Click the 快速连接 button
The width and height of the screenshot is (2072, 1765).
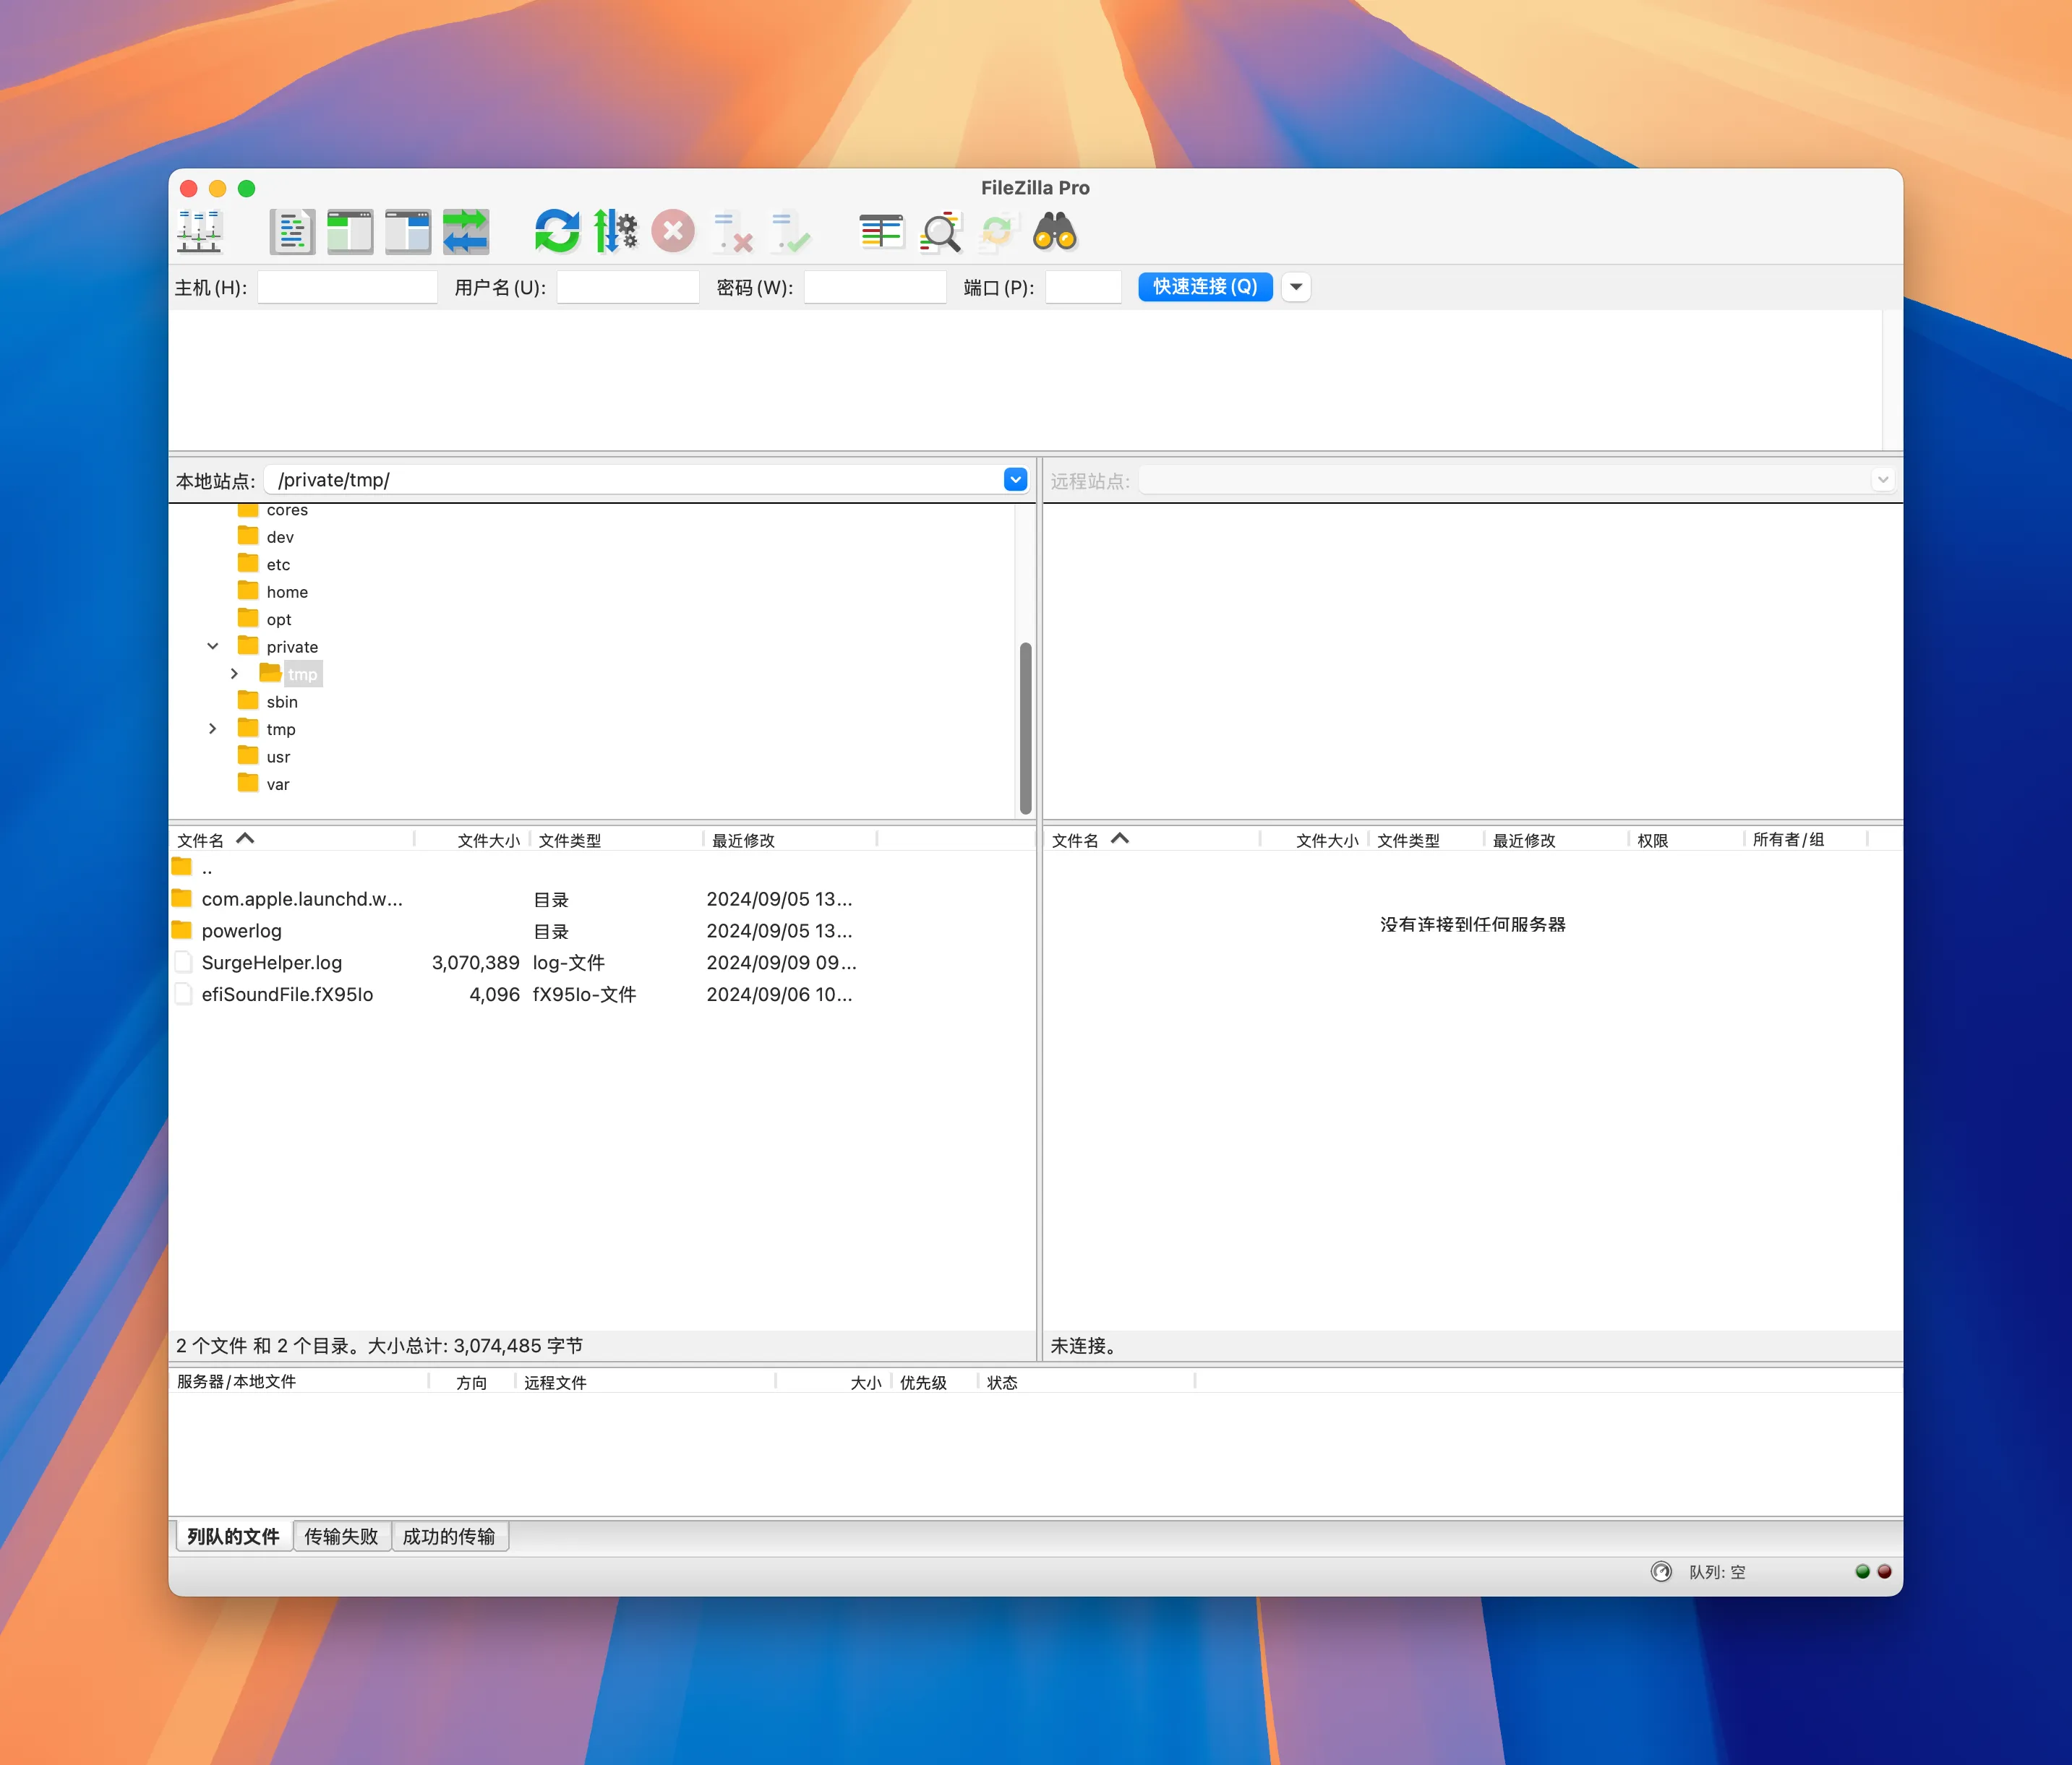pyautogui.click(x=1204, y=287)
